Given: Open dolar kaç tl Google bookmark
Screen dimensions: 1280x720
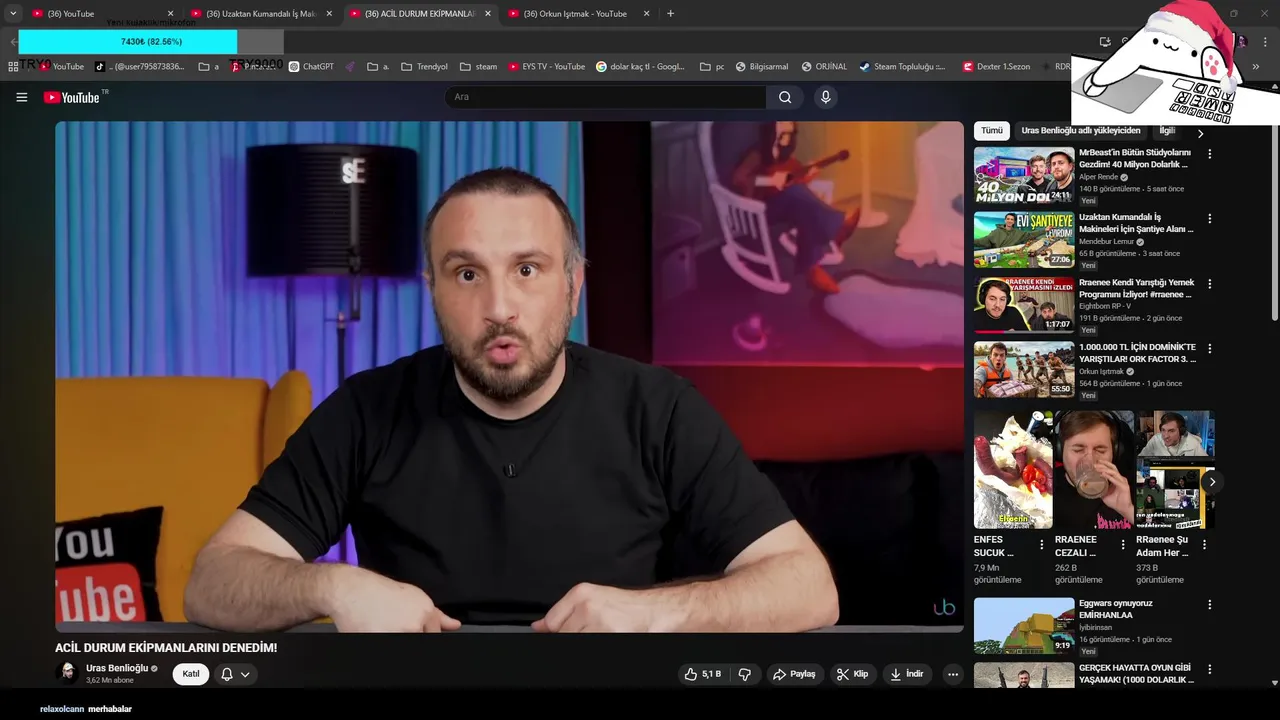Looking at the screenshot, I should click(641, 67).
